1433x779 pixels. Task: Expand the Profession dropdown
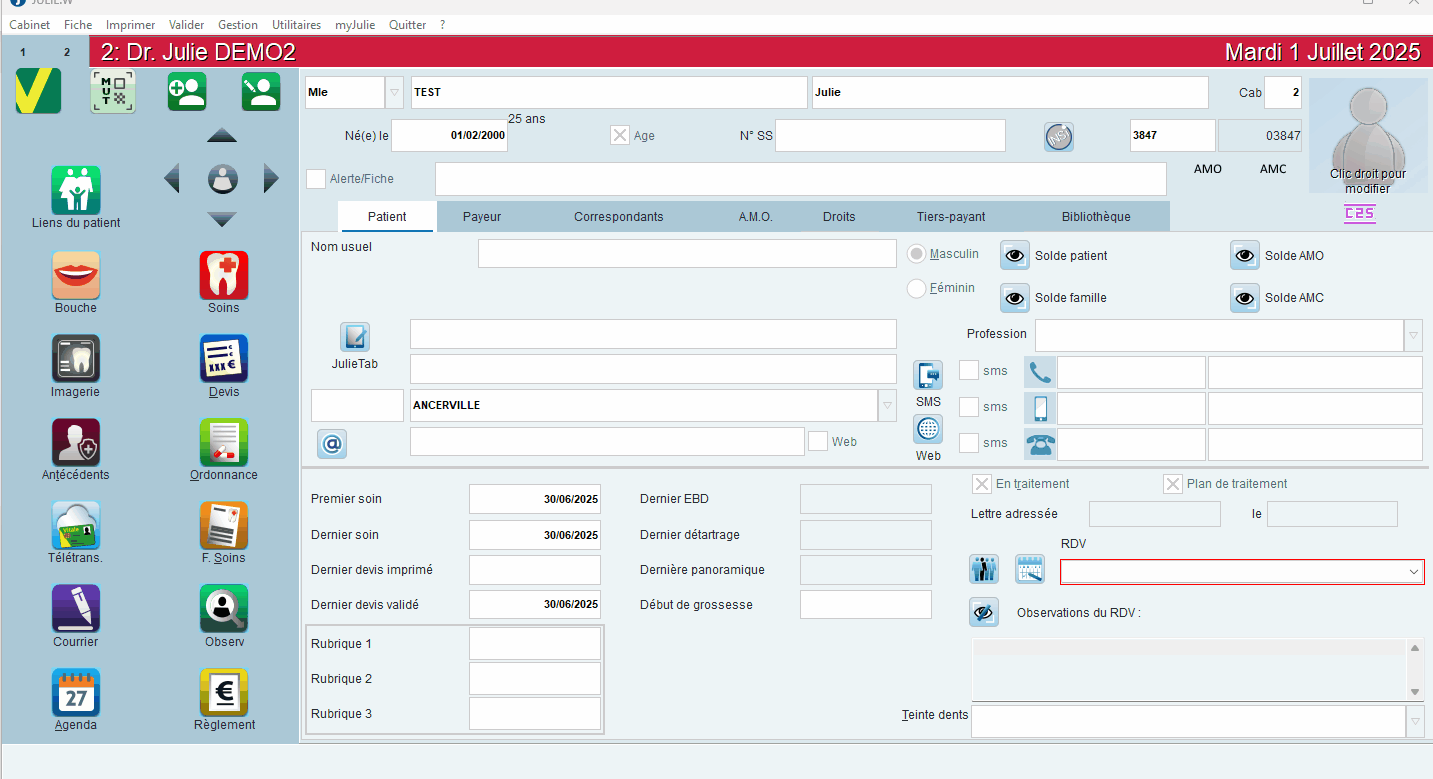click(x=1413, y=335)
